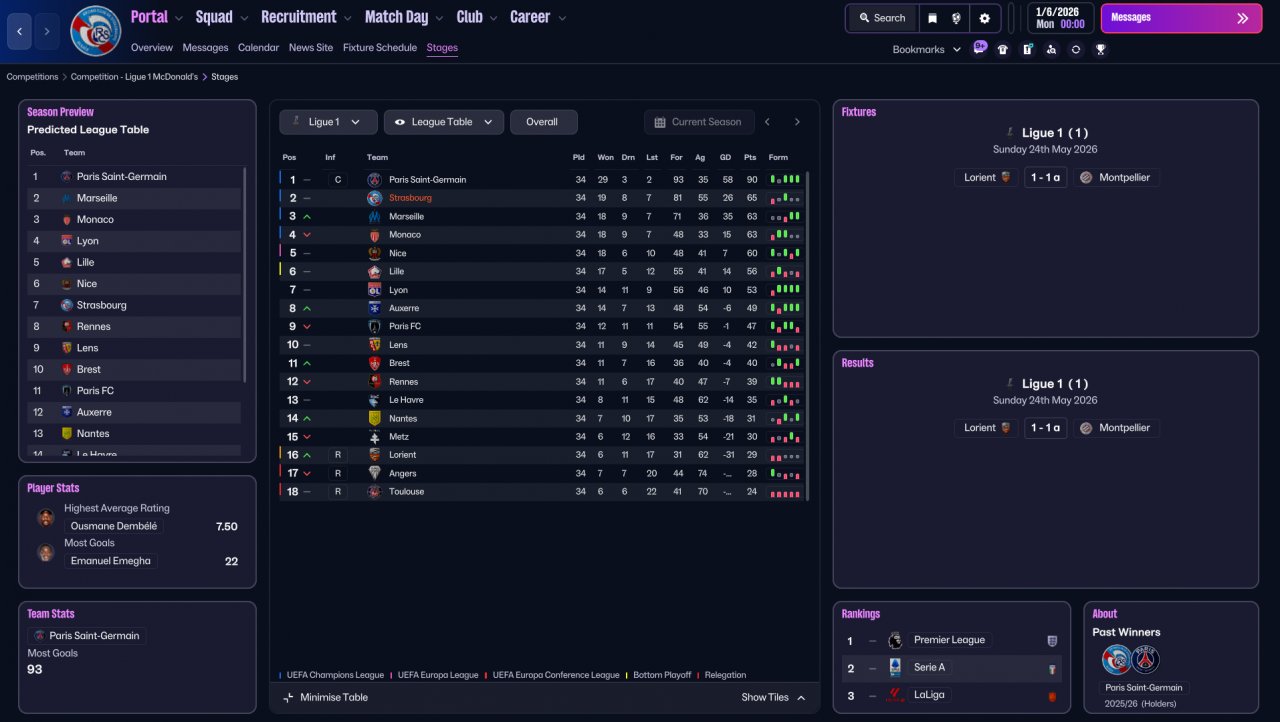The width and height of the screenshot is (1280, 722).
Task: Click the Serie A logo in Rankings
Action: point(895,667)
